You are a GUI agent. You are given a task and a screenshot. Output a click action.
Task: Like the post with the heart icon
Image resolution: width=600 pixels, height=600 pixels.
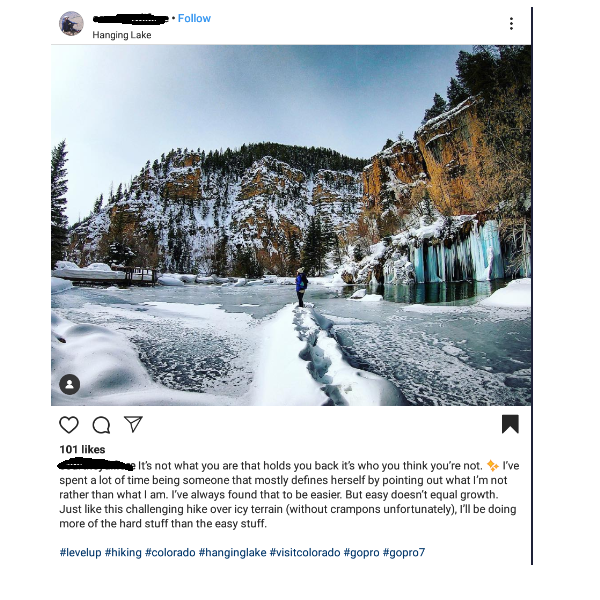69,425
